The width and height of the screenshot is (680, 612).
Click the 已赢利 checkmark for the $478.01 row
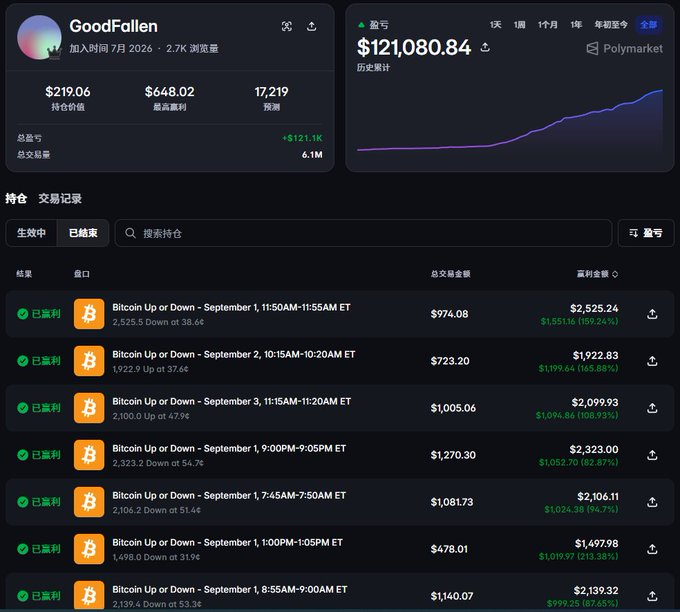click(23, 549)
